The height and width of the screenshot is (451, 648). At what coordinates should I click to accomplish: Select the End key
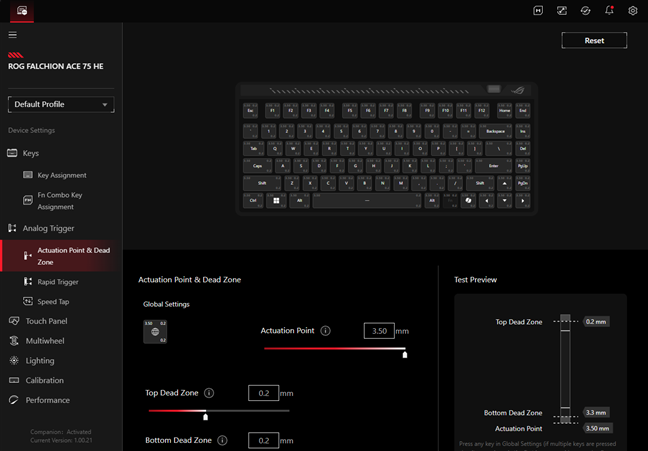[x=523, y=111]
